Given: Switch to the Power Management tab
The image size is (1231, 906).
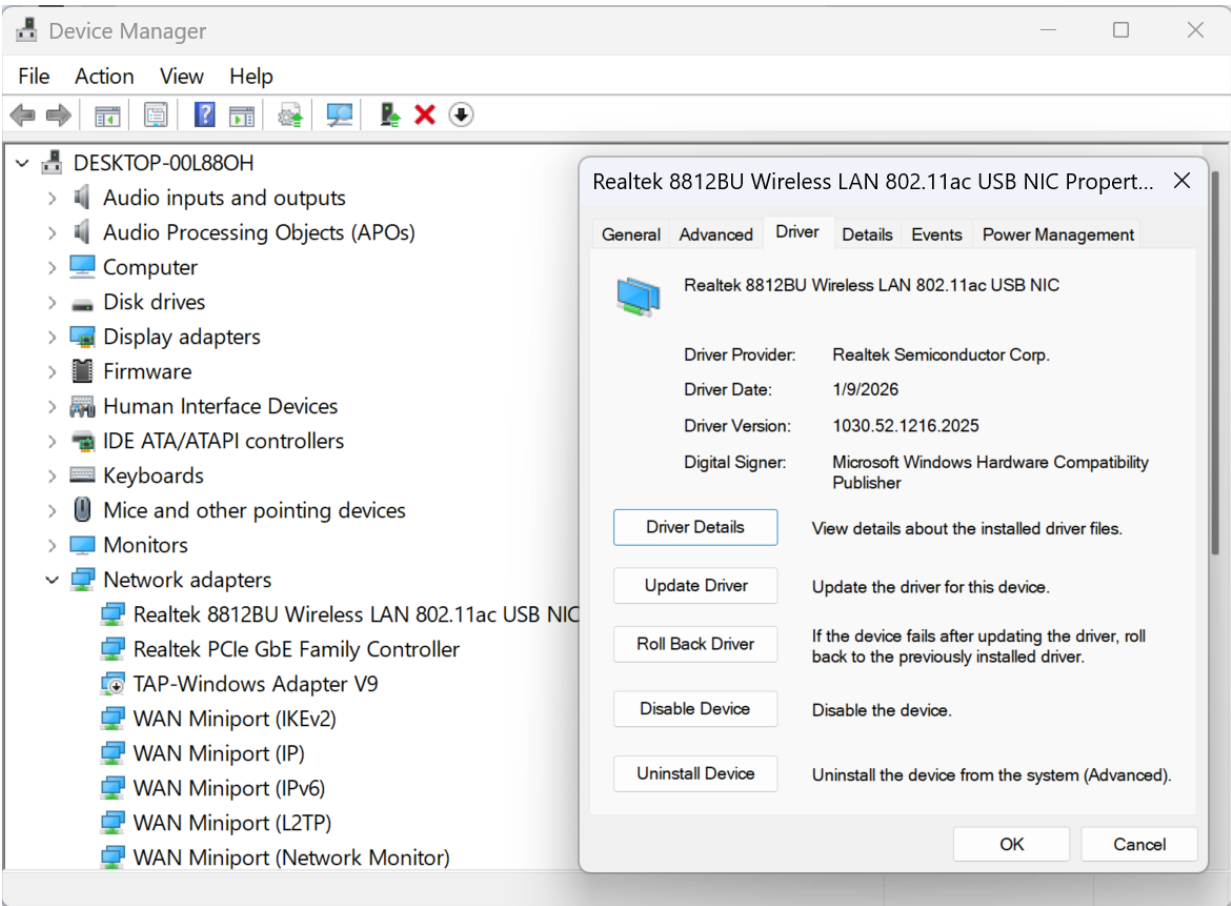Looking at the screenshot, I should click(x=1058, y=234).
